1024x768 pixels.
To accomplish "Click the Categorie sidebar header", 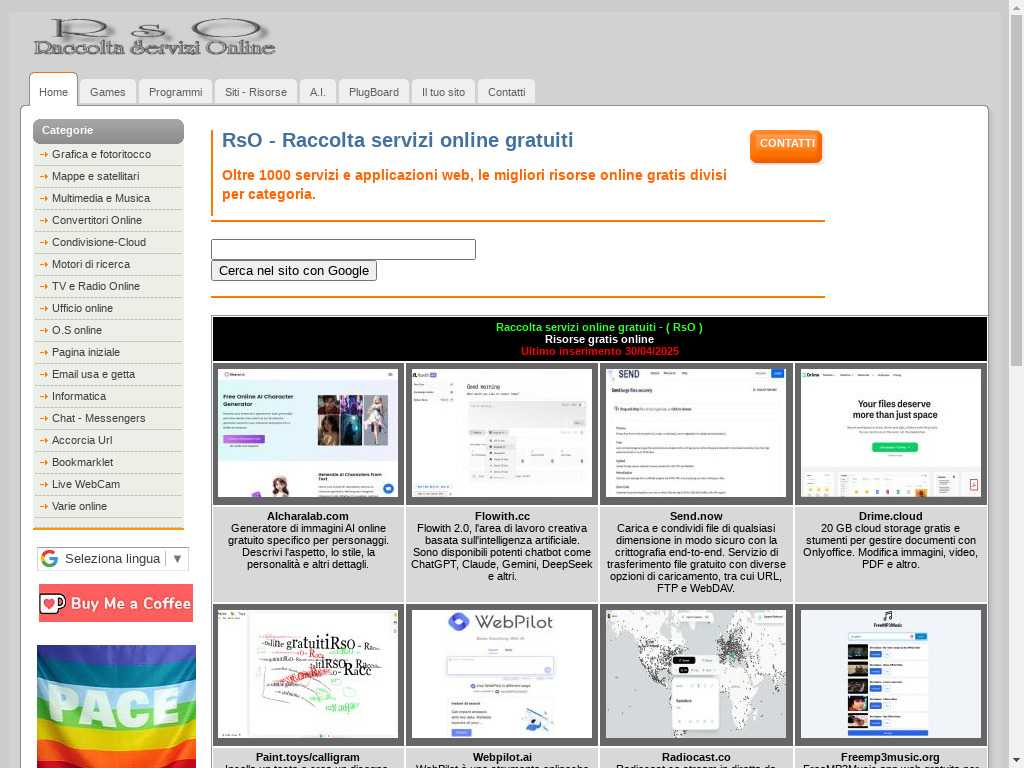I will click(x=108, y=131).
